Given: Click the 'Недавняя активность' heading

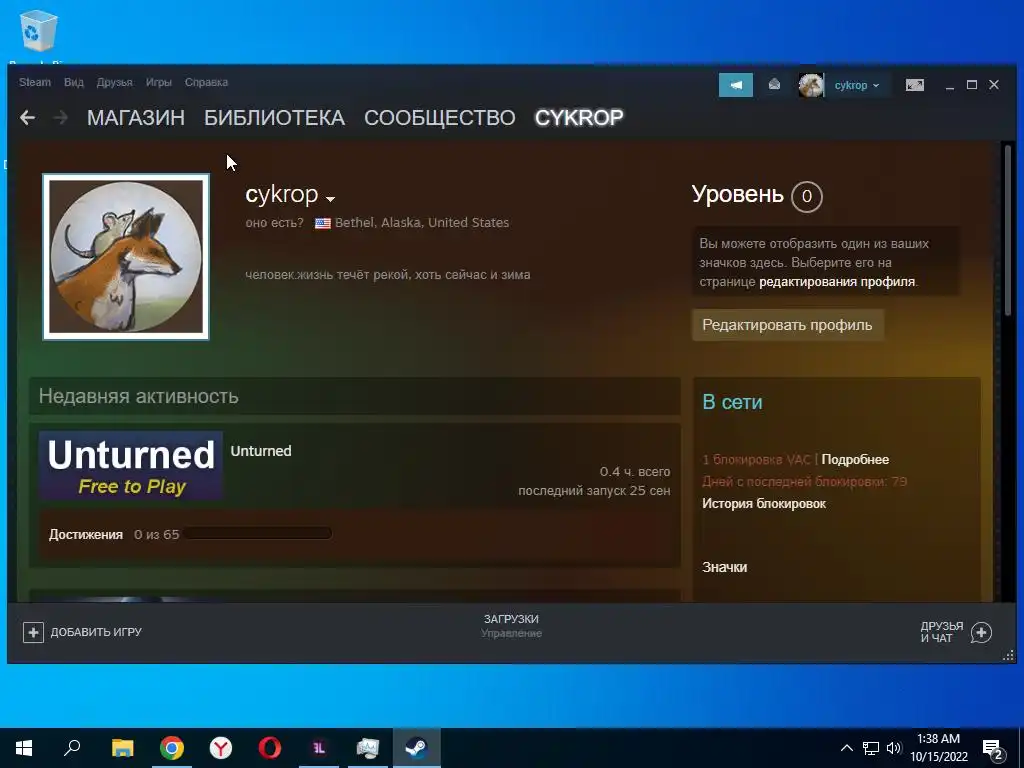Looking at the screenshot, I should click(138, 396).
